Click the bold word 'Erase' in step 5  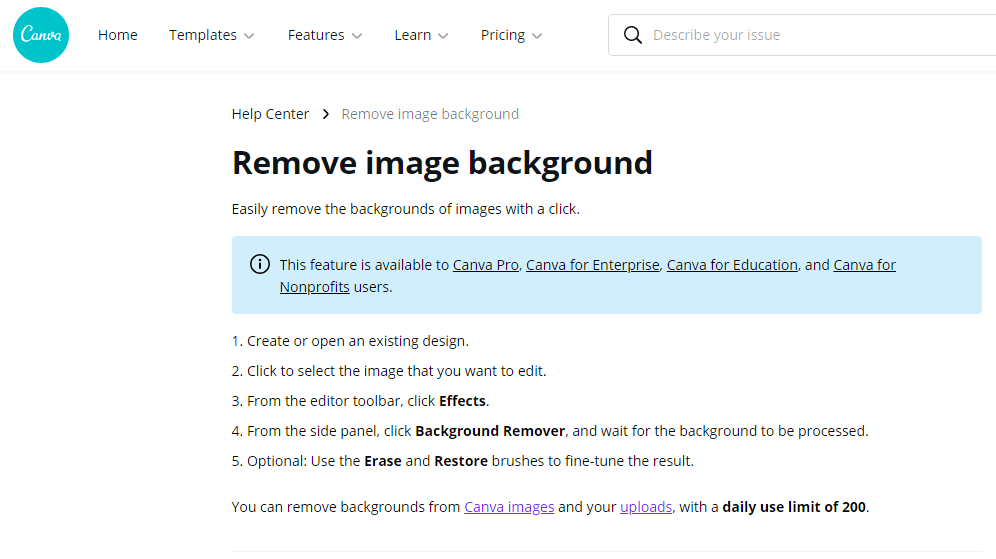382,461
